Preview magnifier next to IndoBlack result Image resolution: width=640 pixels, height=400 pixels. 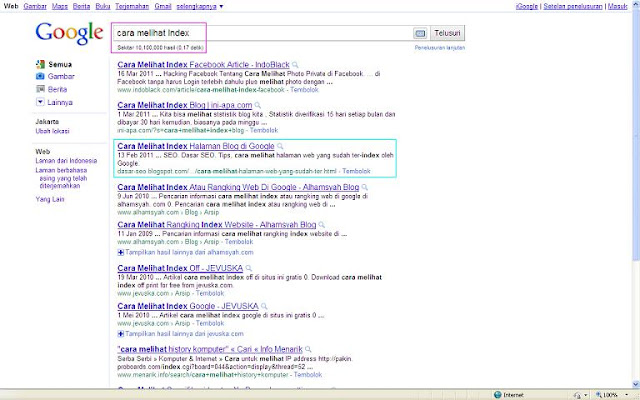[x=295, y=64]
